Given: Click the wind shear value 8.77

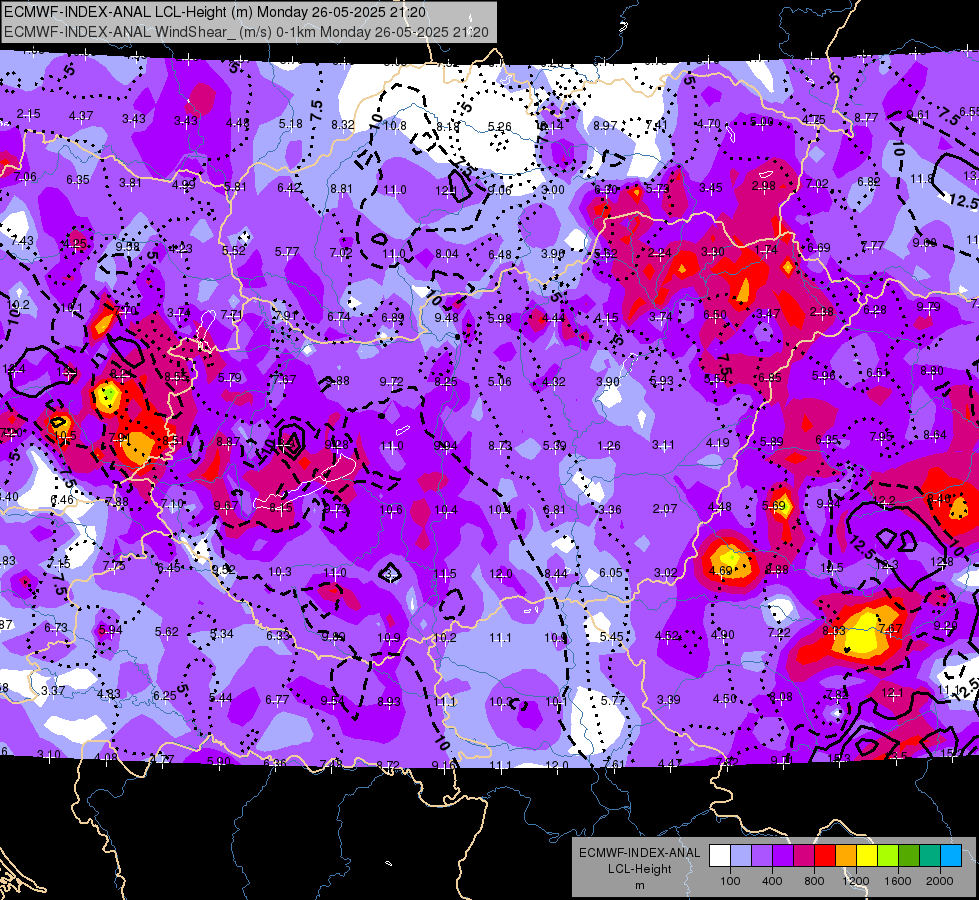Looking at the screenshot, I should coord(866,117).
